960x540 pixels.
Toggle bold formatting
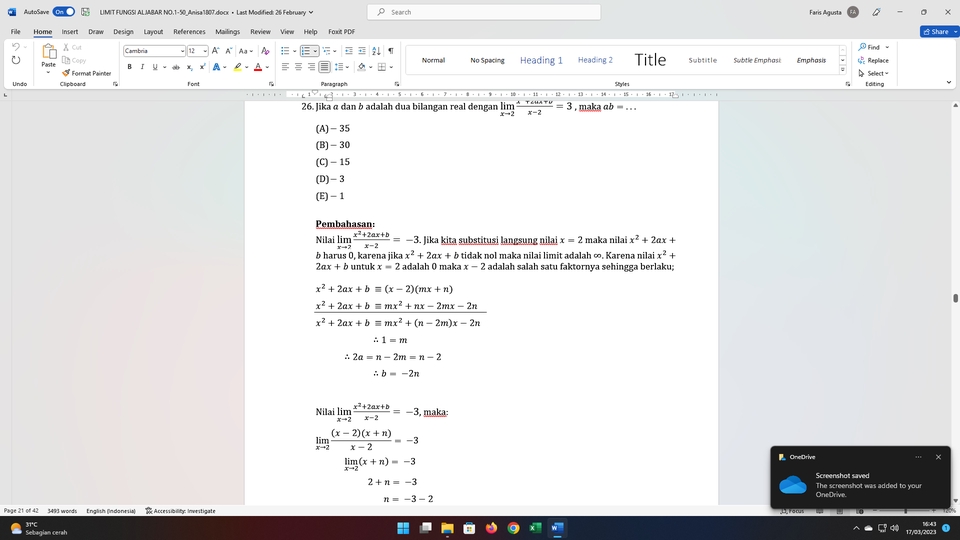[x=129, y=67]
